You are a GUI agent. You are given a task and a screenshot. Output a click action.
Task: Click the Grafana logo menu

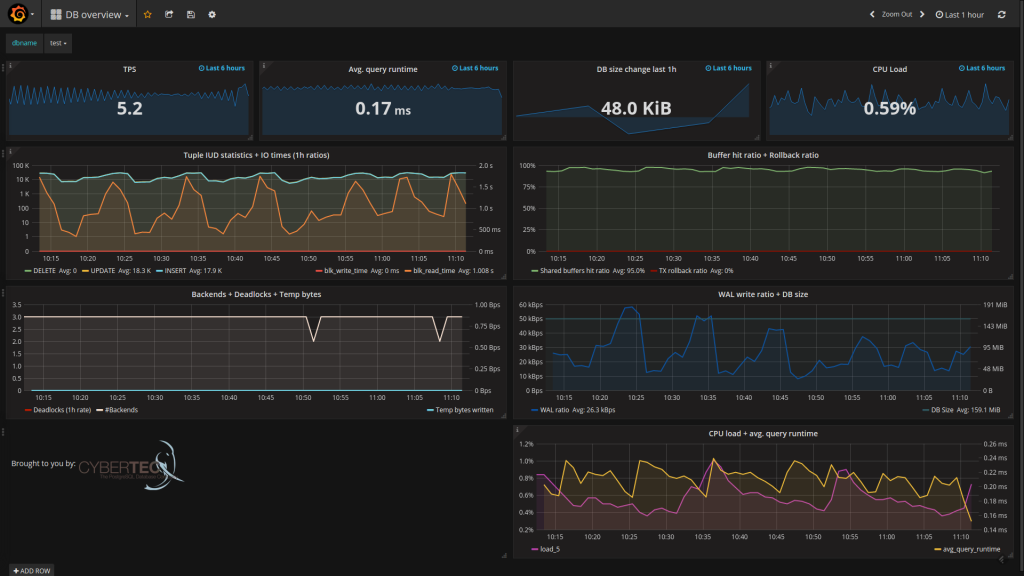coord(21,15)
